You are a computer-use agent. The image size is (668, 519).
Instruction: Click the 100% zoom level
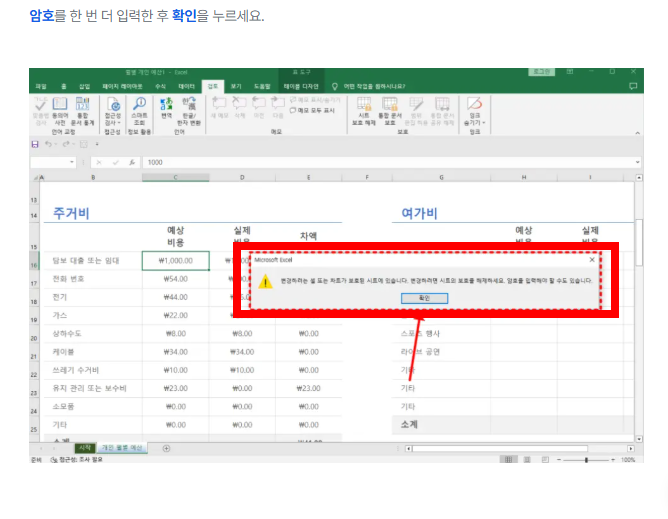pos(628,460)
